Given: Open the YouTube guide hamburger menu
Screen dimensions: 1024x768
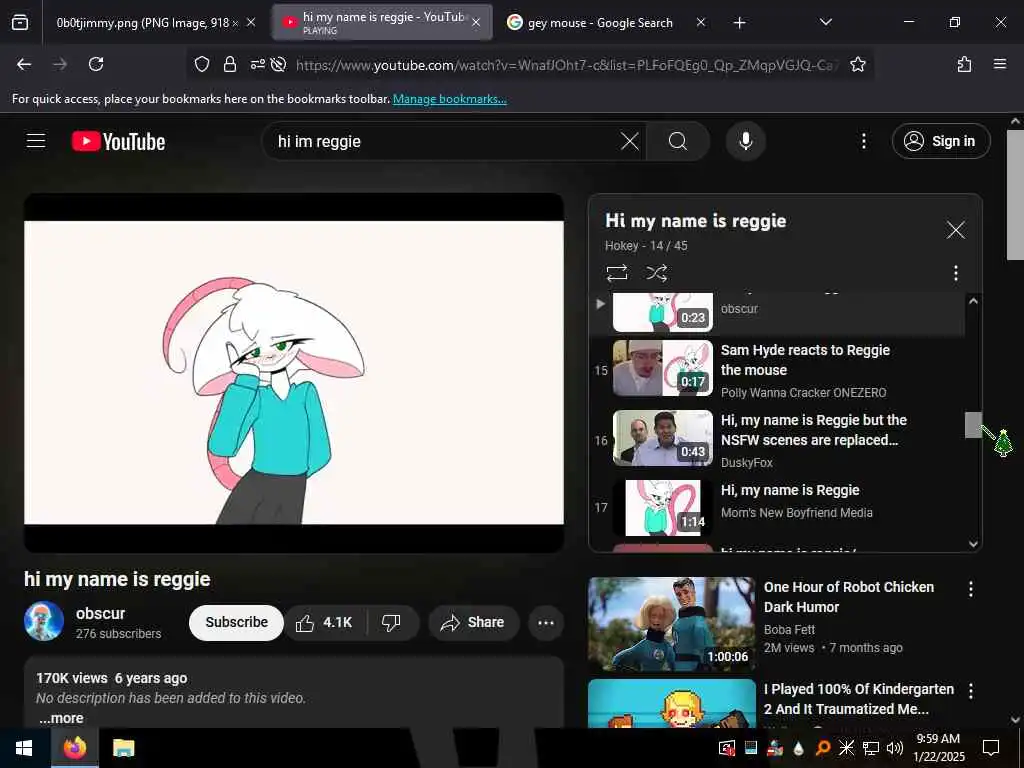Looking at the screenshot, I should coord(36,141).
